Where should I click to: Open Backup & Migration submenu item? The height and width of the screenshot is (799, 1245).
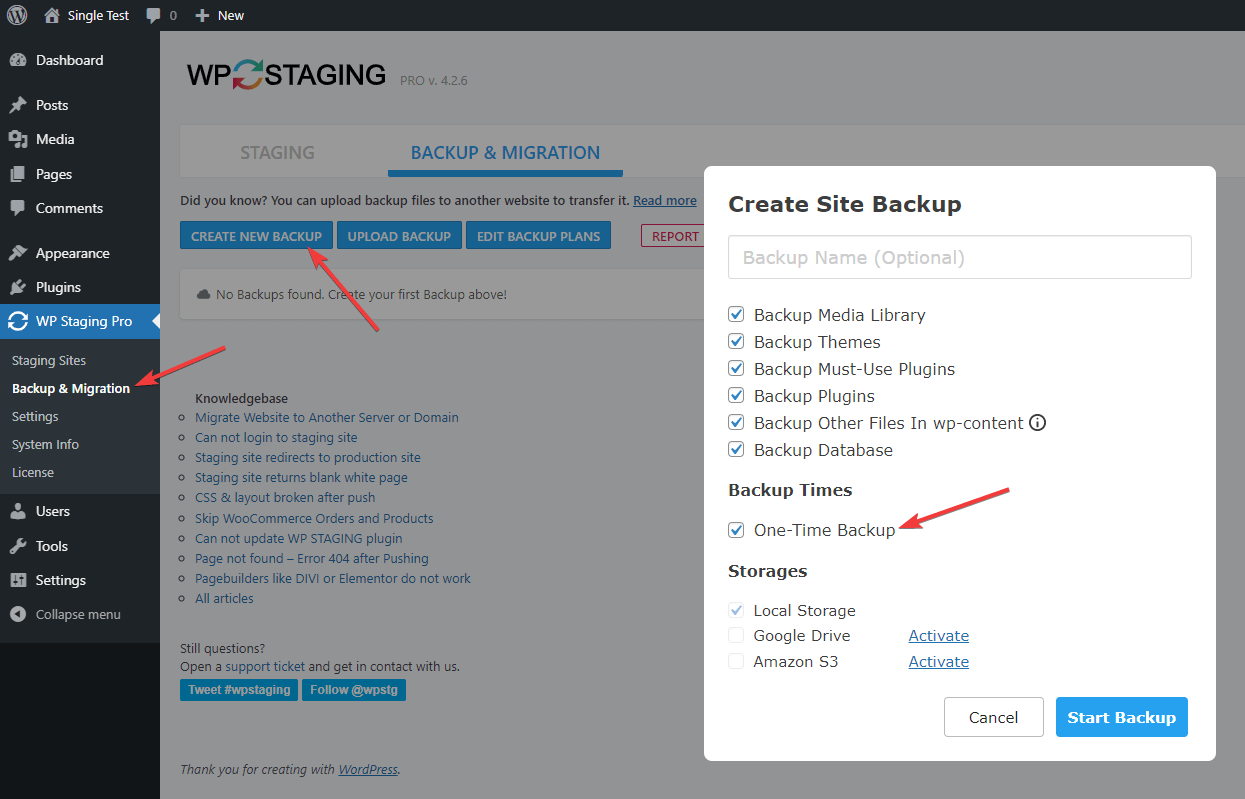(x=71, y=388)
